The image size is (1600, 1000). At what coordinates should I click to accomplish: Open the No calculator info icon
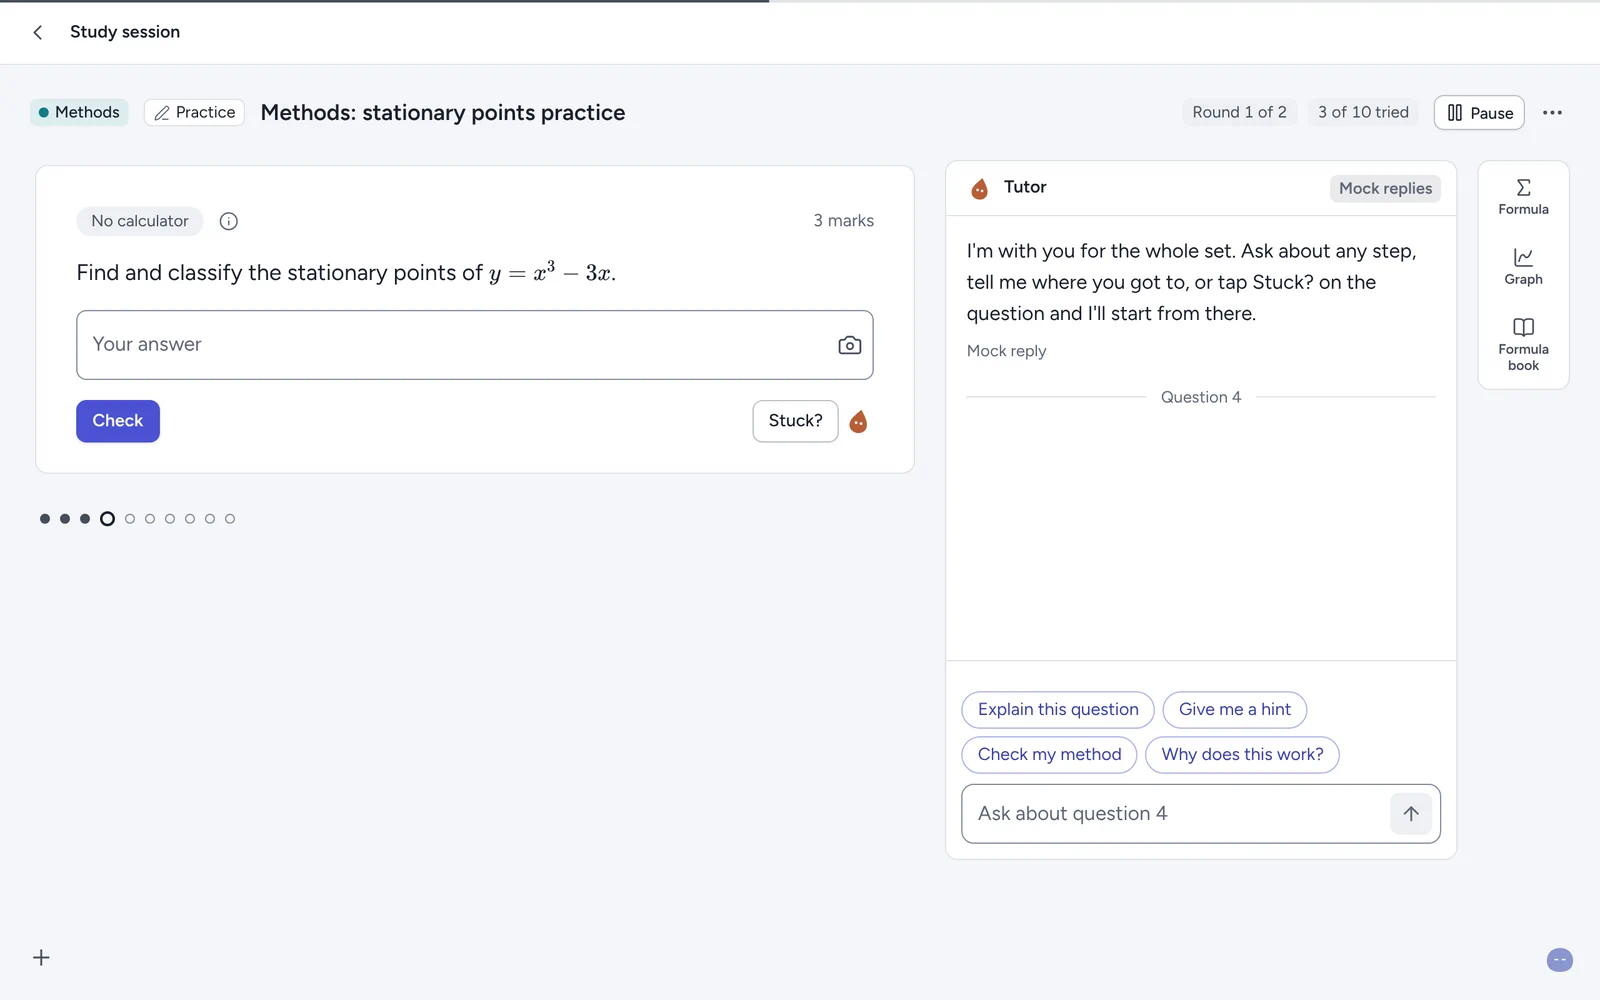pyautogui.click(x=229, y=221)
